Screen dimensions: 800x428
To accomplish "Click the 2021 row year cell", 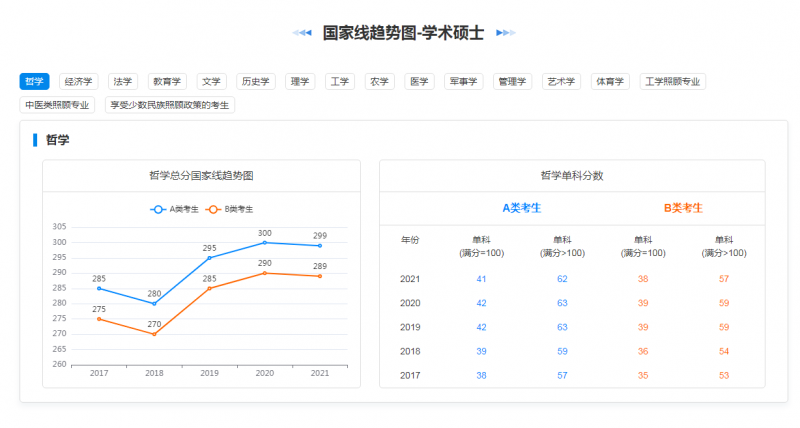I will point(410,279).
